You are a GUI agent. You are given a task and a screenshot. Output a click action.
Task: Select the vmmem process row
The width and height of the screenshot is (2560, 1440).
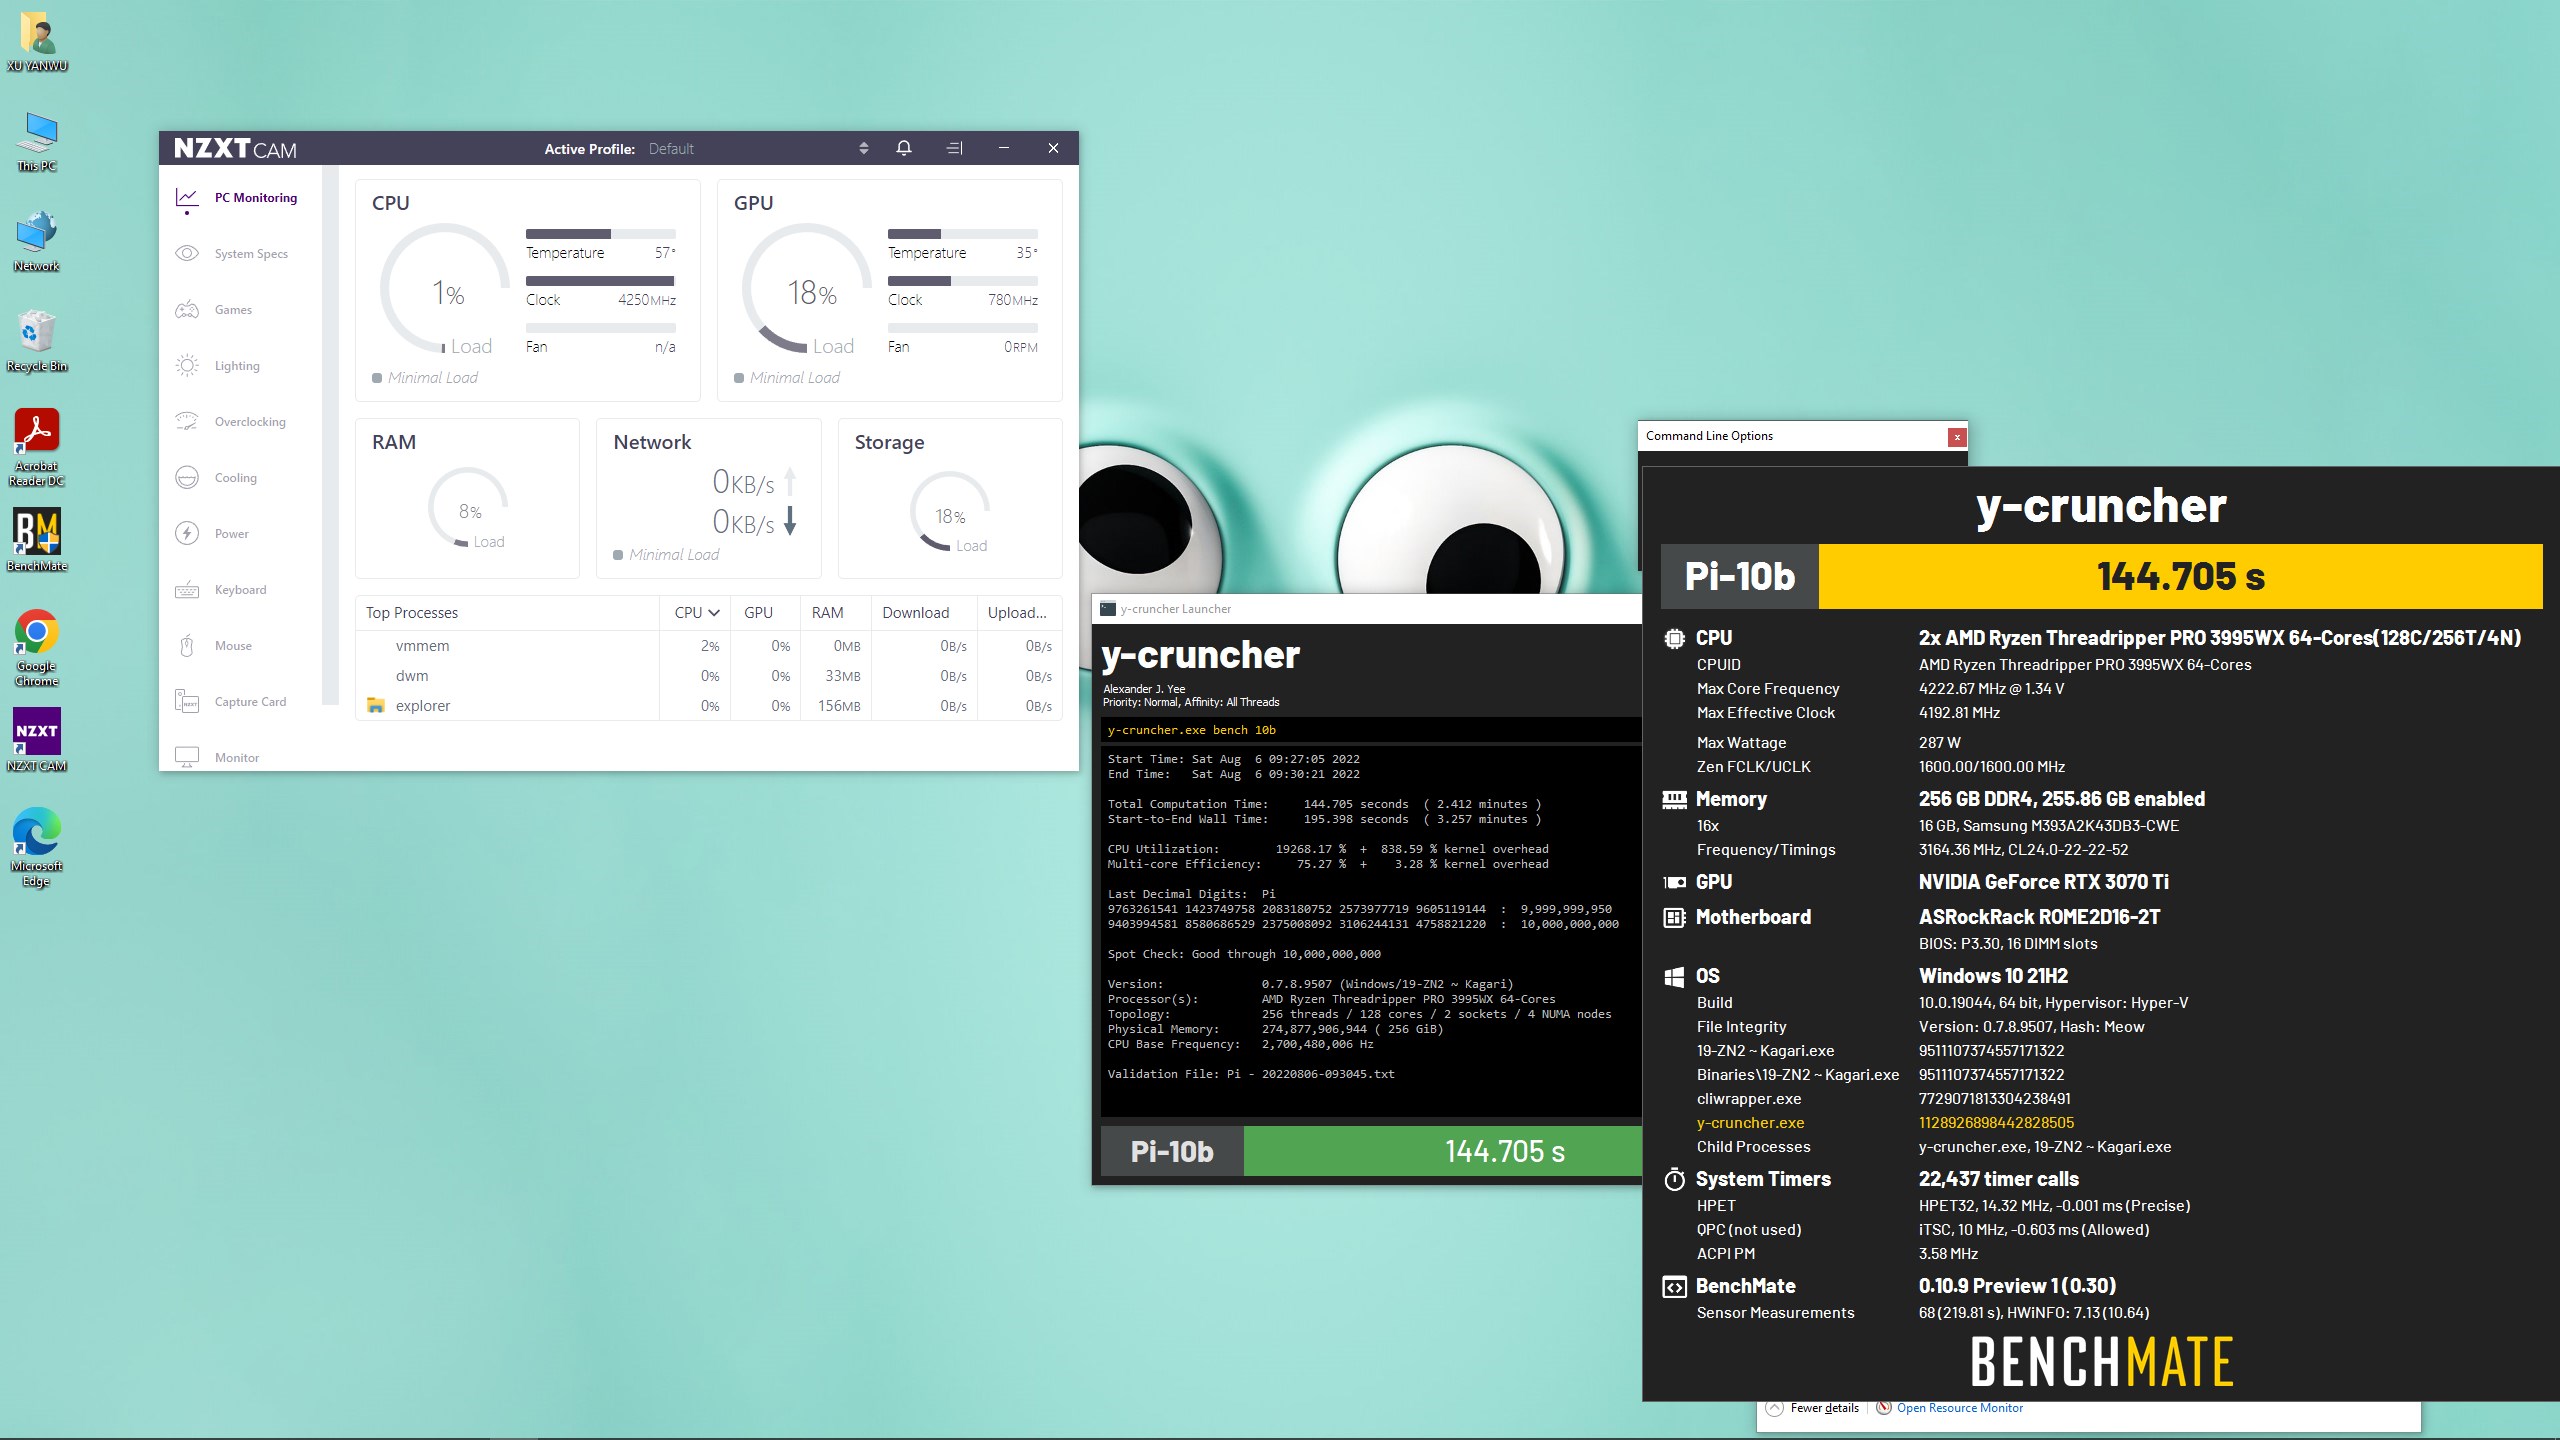point(708,646)
